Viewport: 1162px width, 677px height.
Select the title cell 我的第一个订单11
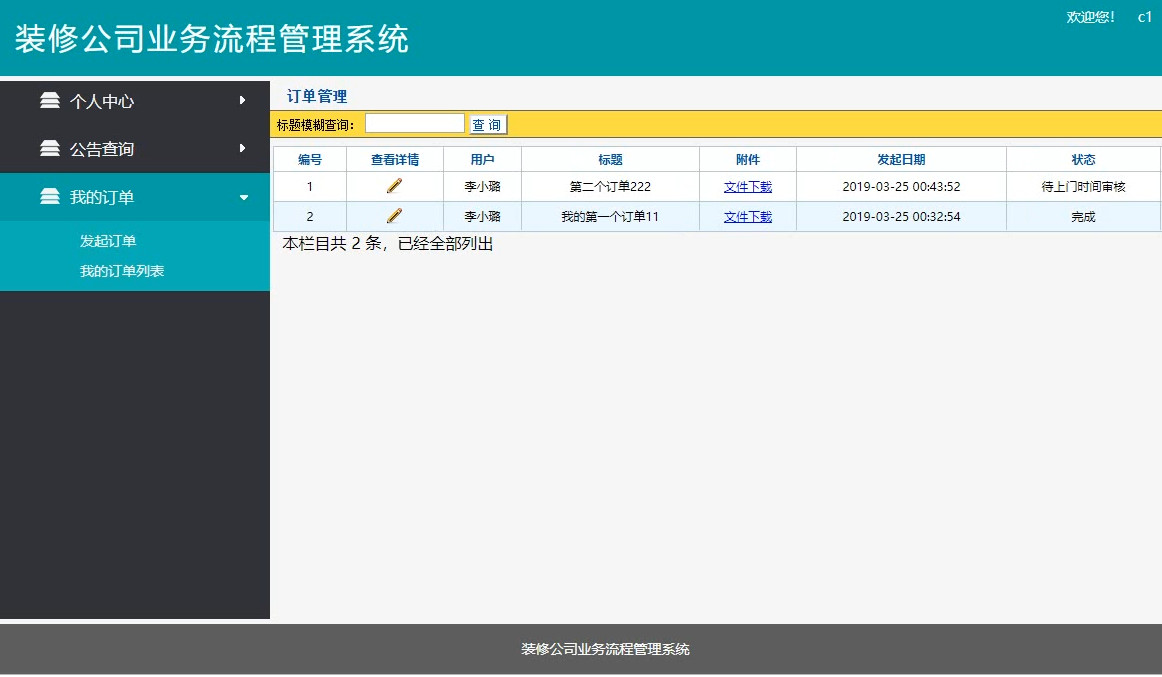[611, 217]
